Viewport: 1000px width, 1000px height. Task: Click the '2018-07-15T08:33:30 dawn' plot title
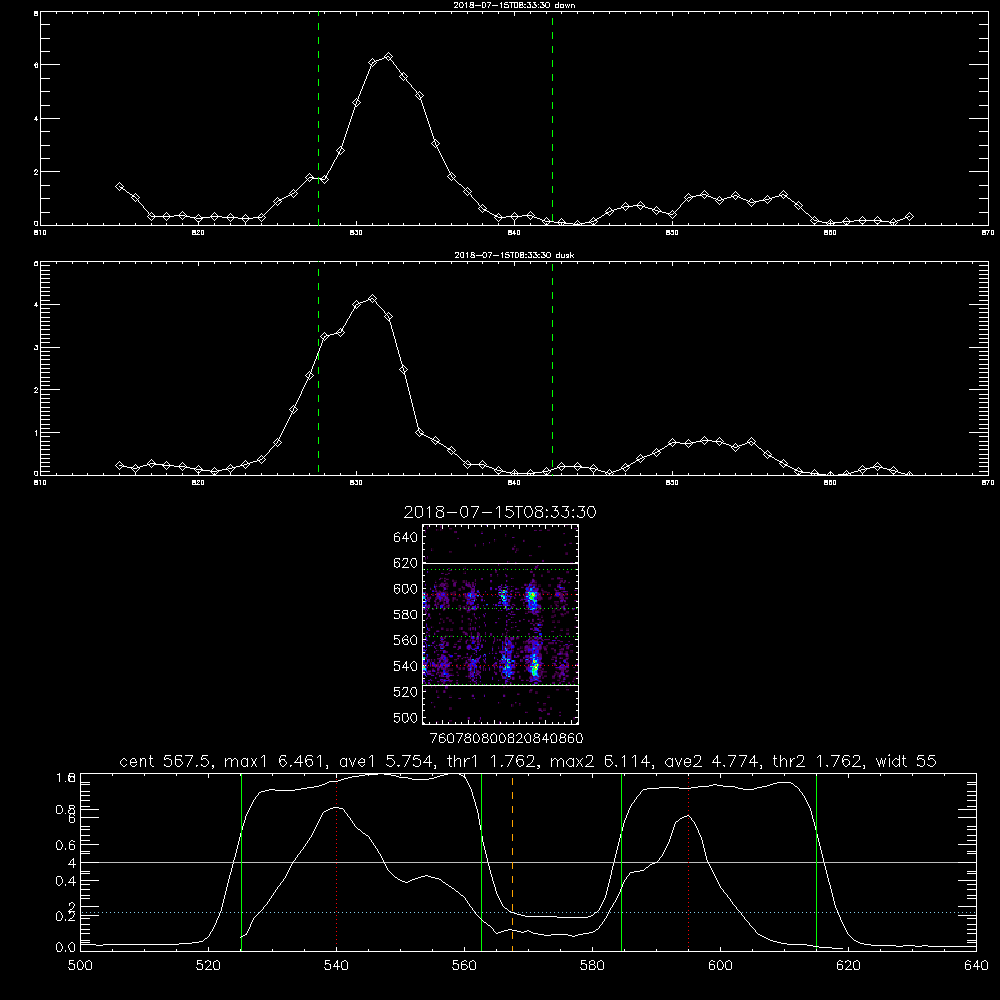(x=514, y=5)
